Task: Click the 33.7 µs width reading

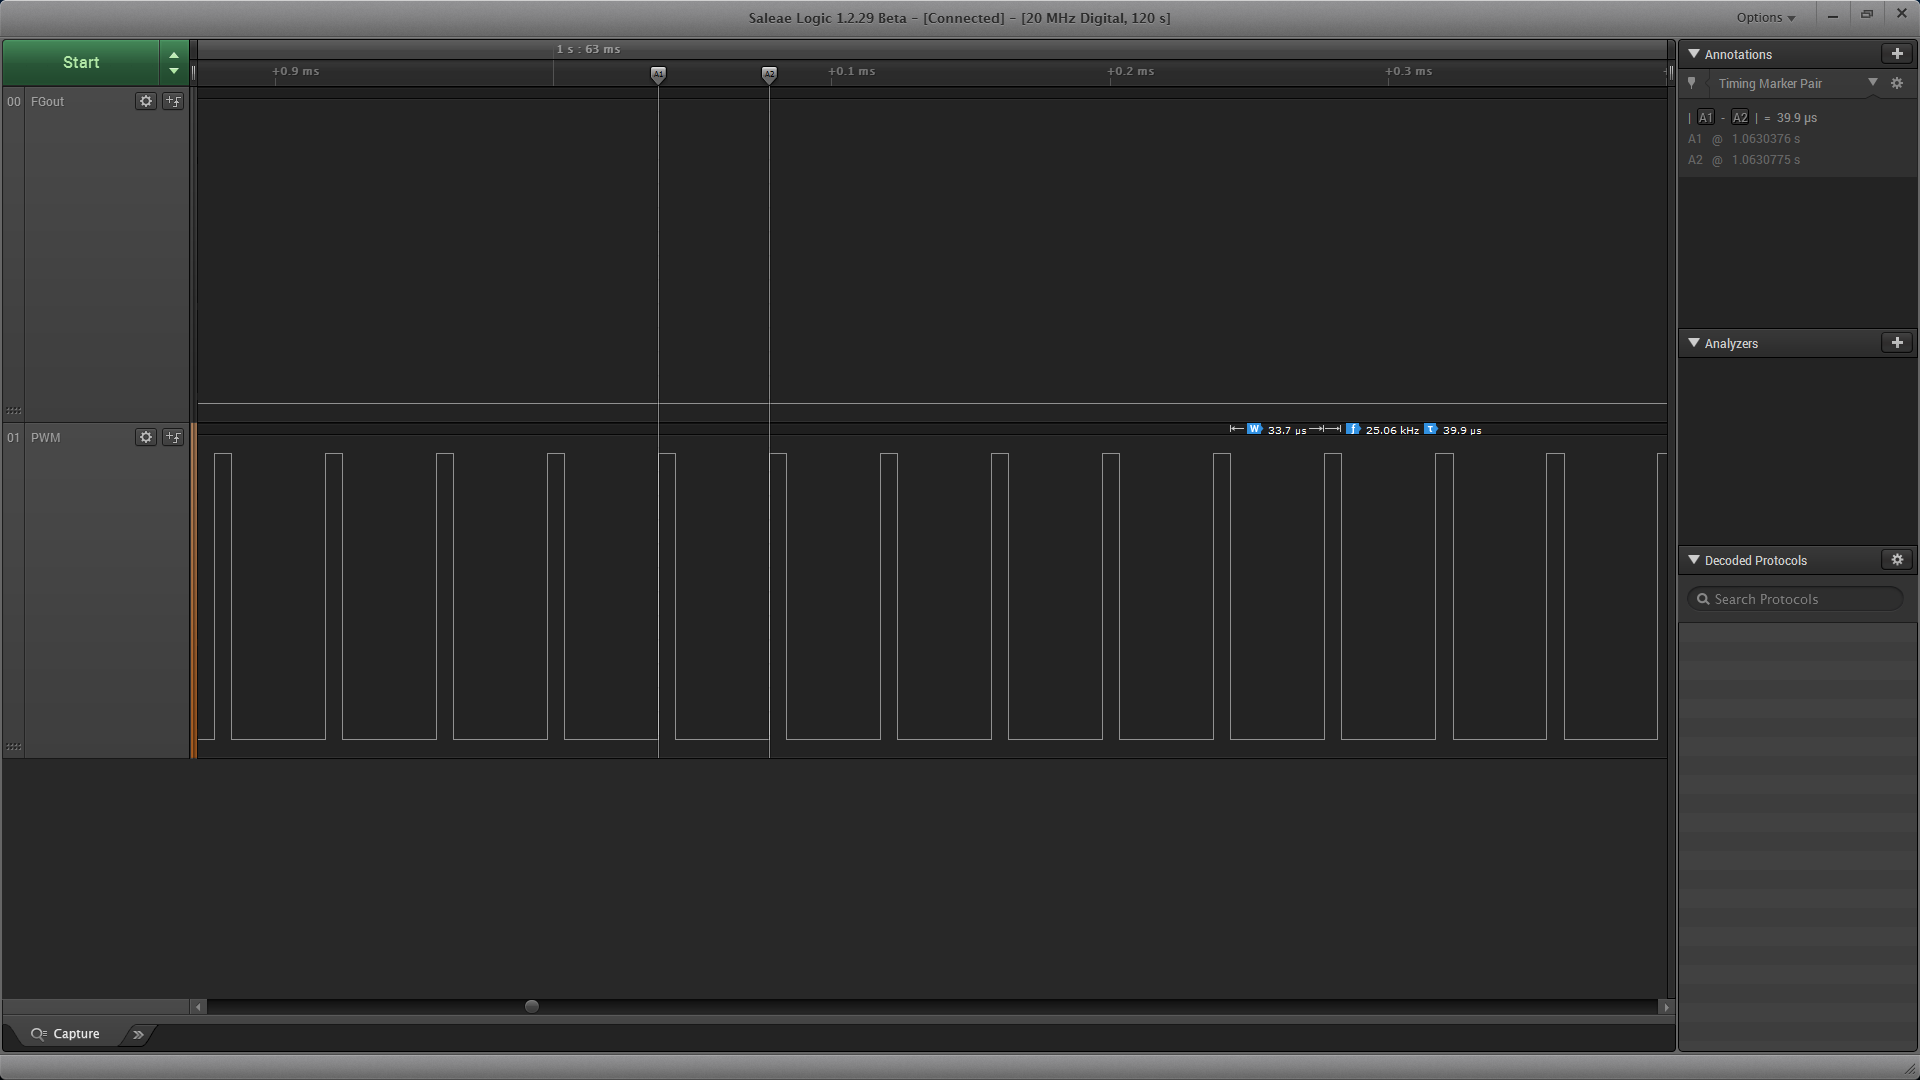Action: coord(1287,430)
